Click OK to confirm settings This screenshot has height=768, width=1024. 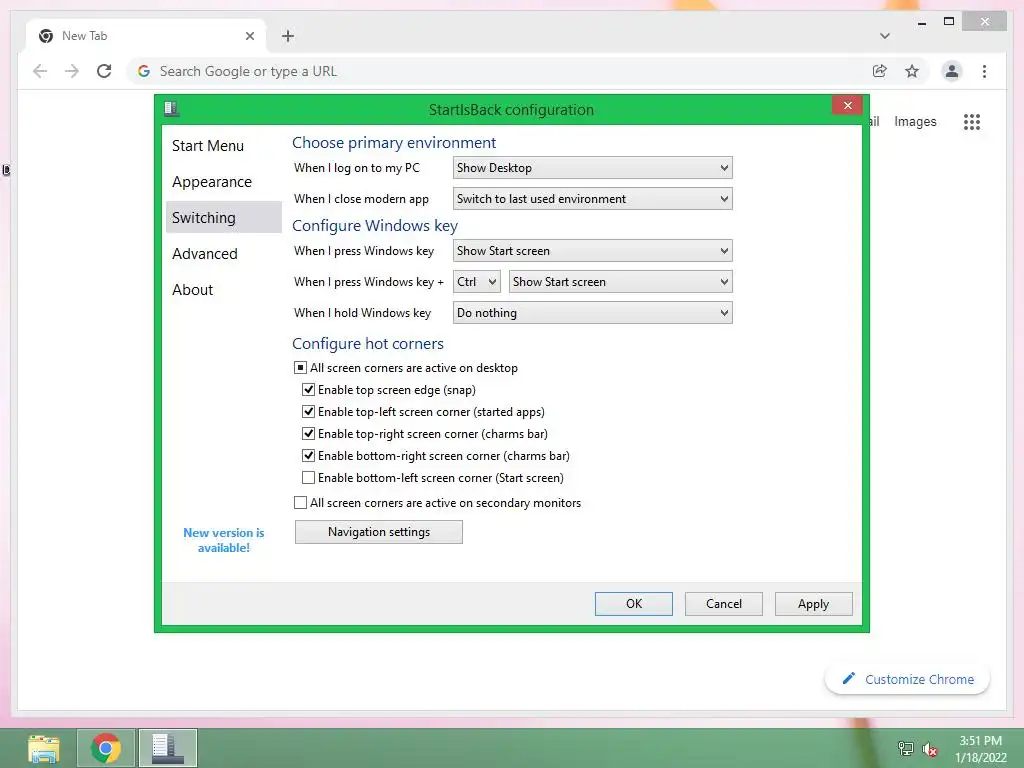click(x=633, y=604)
